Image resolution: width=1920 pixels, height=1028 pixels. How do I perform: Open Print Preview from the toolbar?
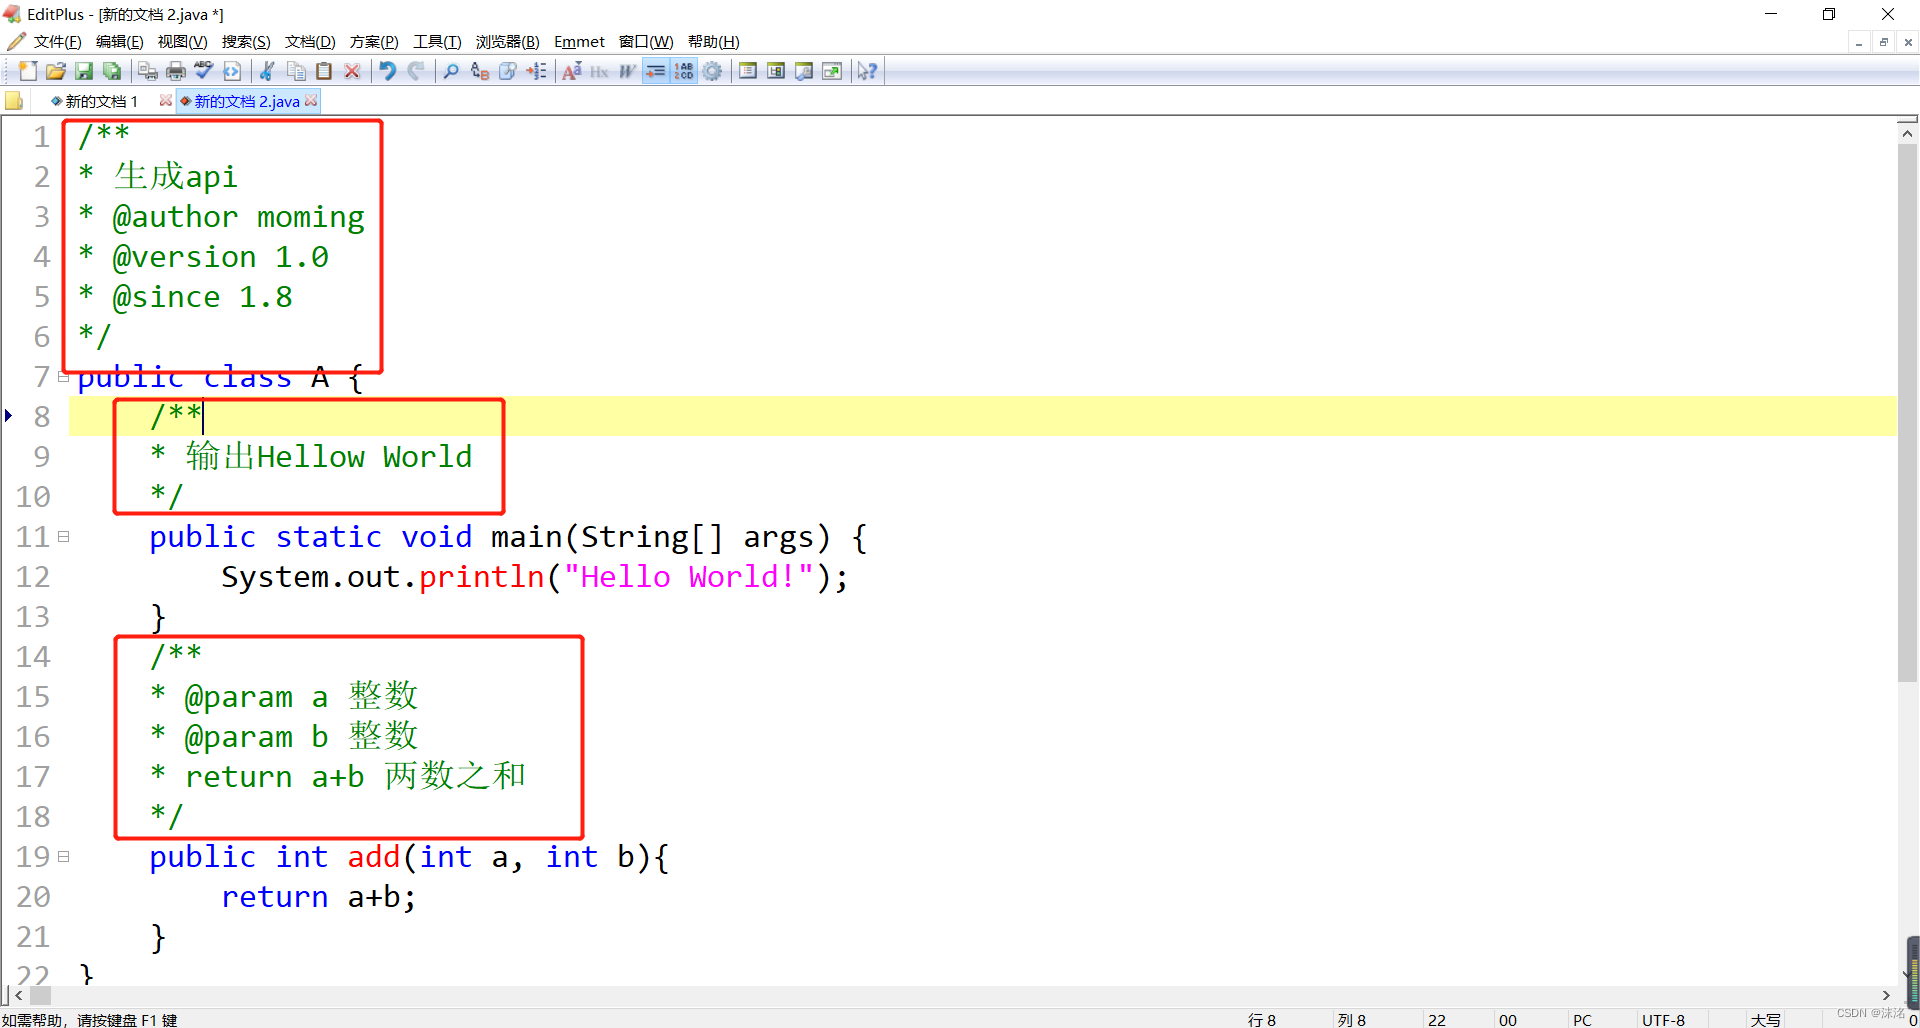[148, 71]
